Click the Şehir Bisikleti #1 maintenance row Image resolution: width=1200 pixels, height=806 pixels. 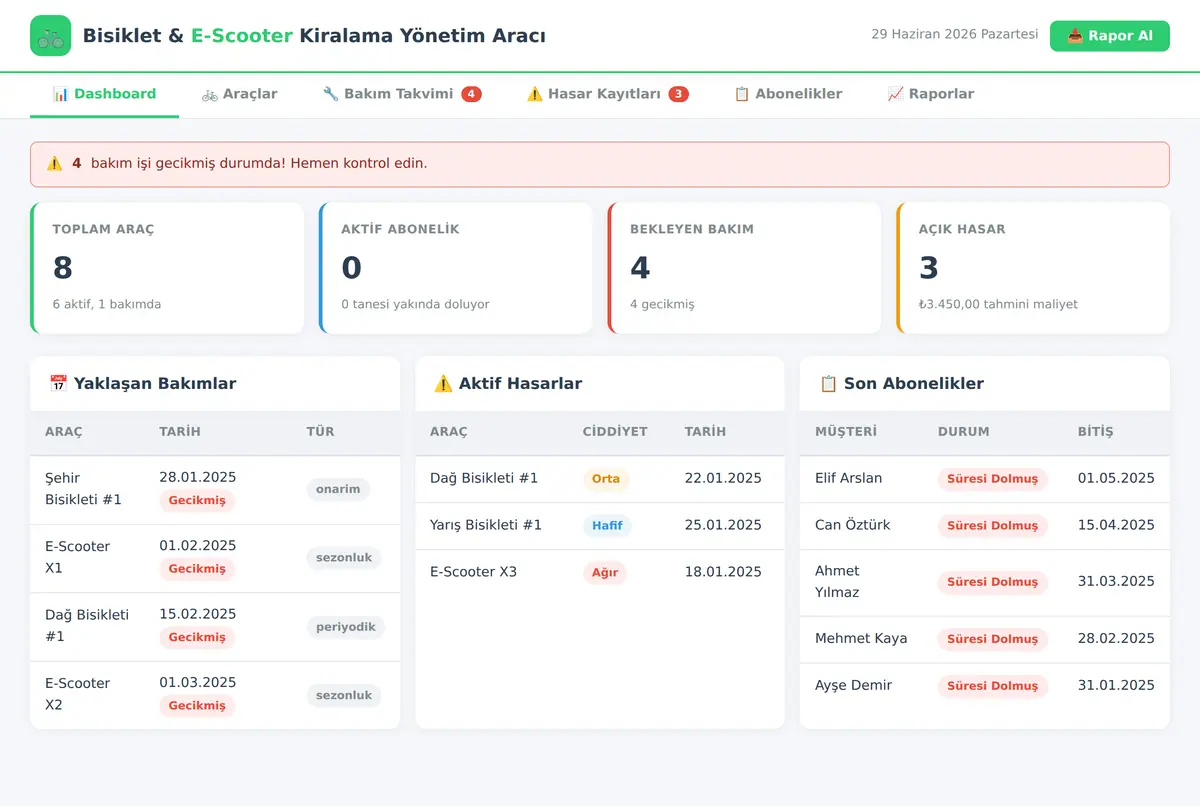[215, 490]
